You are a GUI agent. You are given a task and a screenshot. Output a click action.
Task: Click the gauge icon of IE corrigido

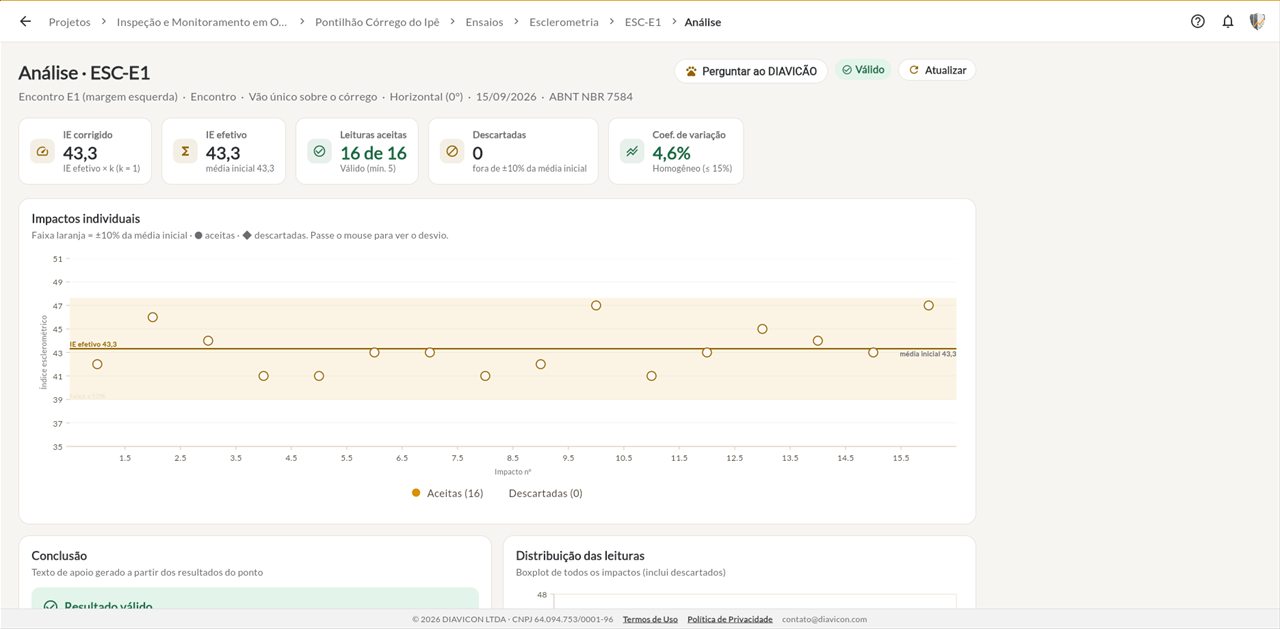click(43, 151)
